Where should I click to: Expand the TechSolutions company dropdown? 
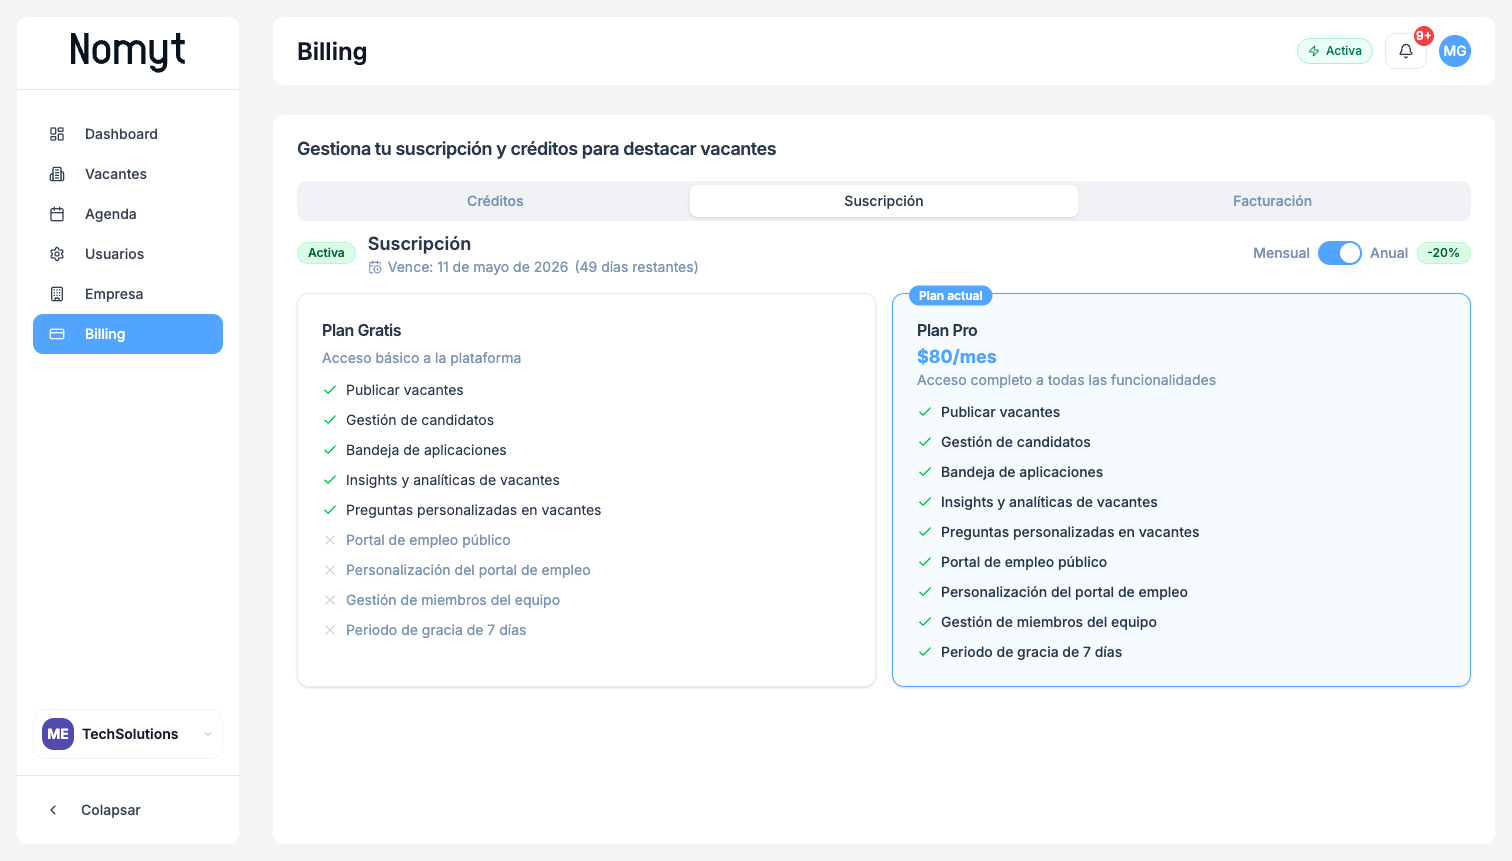tap(207, 734)
